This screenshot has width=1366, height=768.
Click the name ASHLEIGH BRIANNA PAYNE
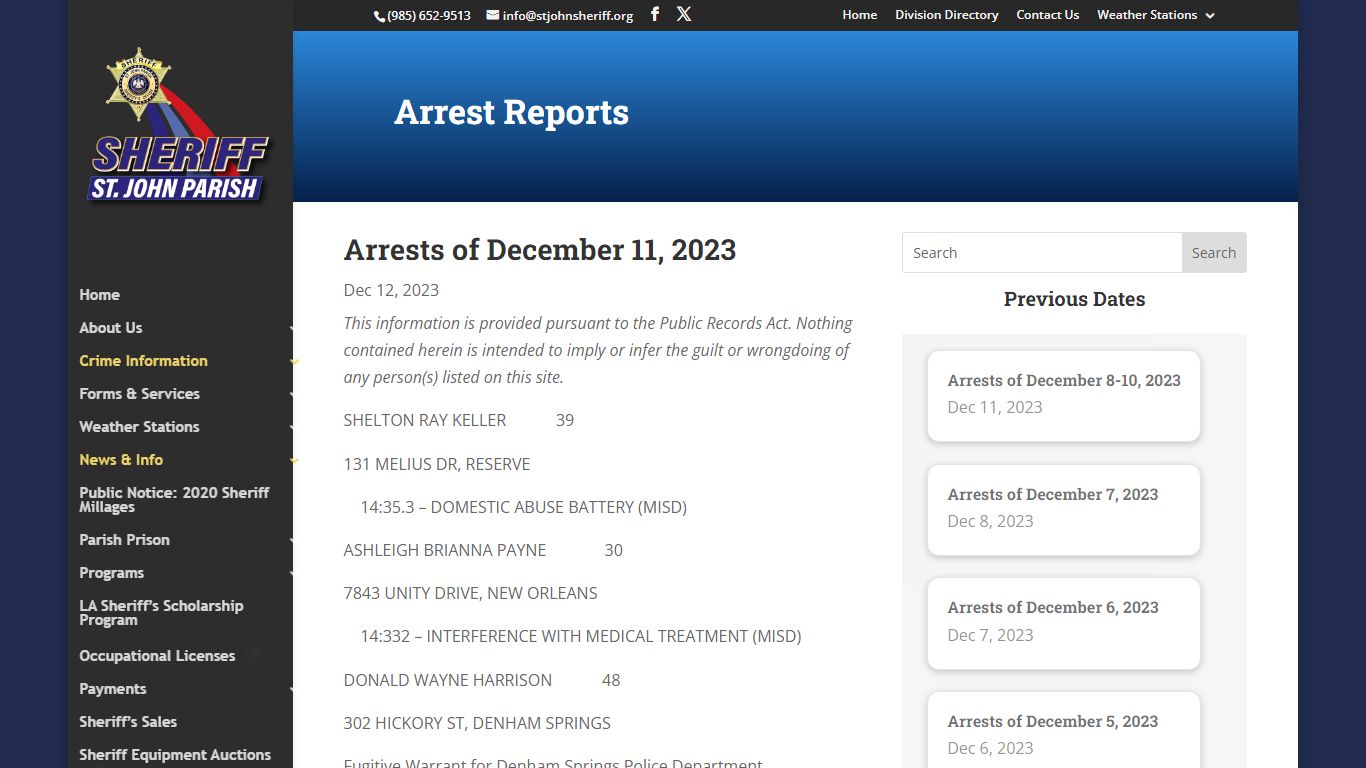(445, 550)
